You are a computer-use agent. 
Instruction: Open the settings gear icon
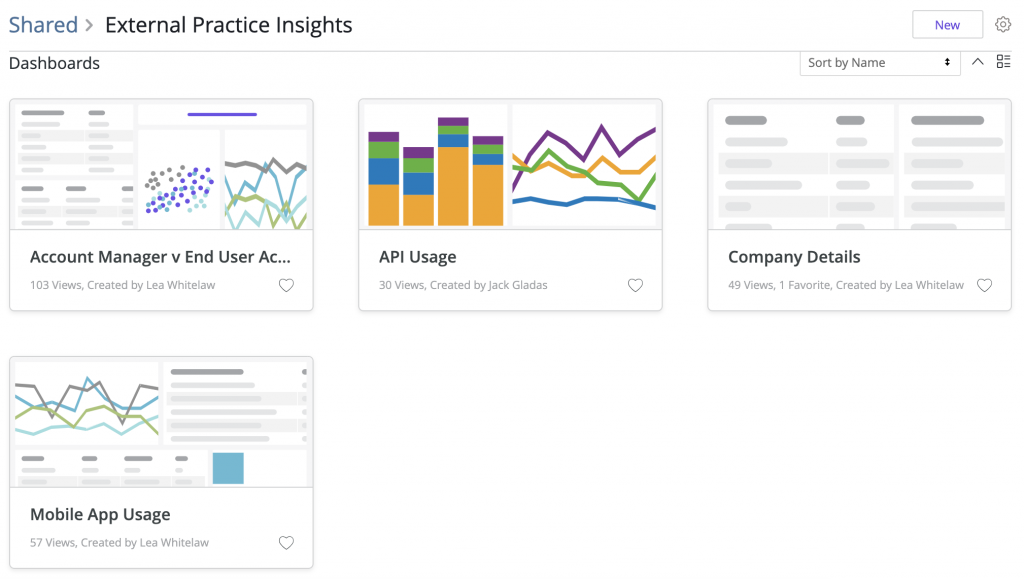click(x=1002, y=25)
